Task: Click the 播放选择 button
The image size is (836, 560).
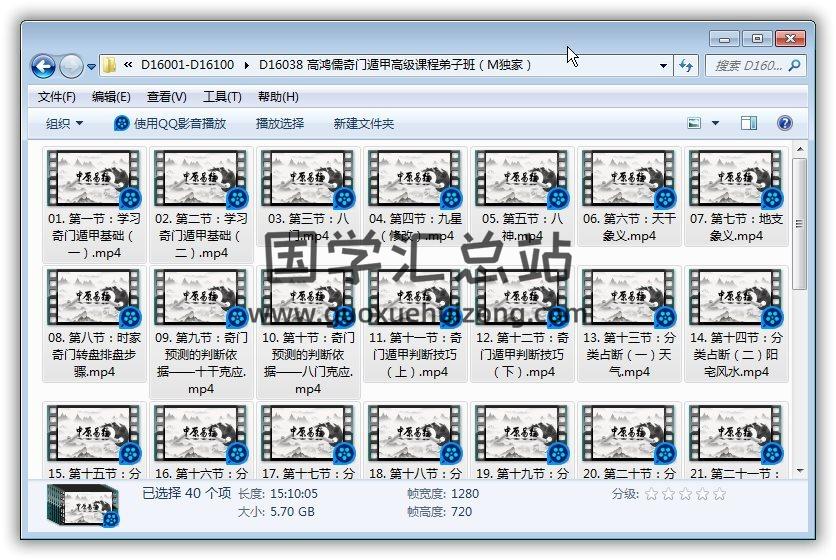Action: [x=280, y=124]
